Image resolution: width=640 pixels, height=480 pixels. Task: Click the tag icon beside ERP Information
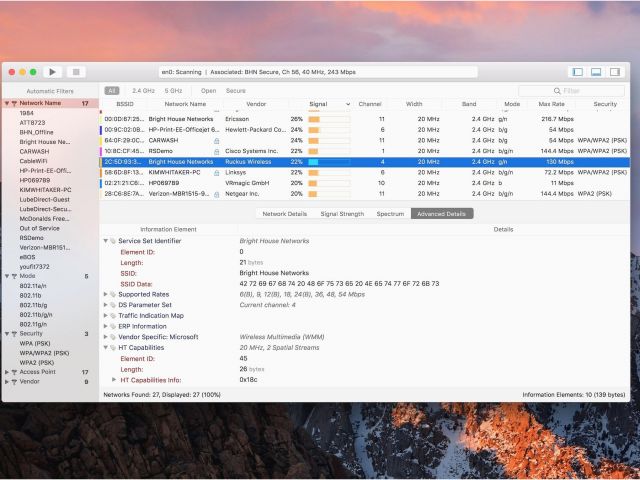coord(113,326)
